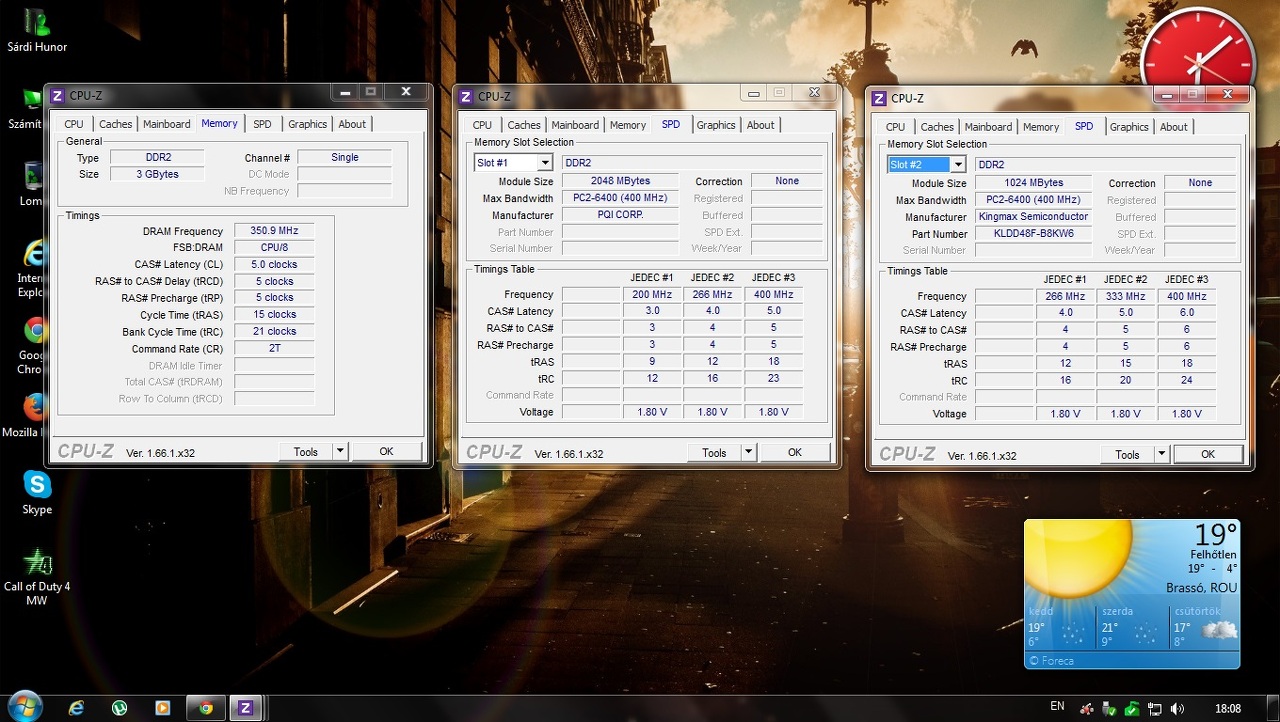The height and width of the screenshot is (722, 1280).
Task: Expand the Slot #2 memory slot dropdown
Action: pos(957,165)
